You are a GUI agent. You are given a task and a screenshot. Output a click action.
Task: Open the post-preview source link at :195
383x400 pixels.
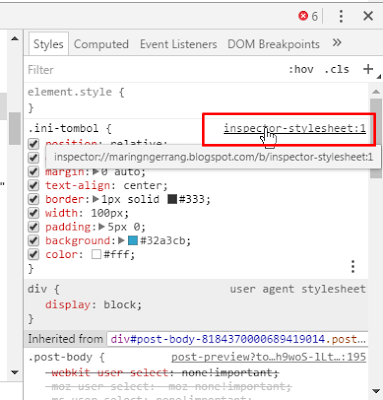click(269, 357)
